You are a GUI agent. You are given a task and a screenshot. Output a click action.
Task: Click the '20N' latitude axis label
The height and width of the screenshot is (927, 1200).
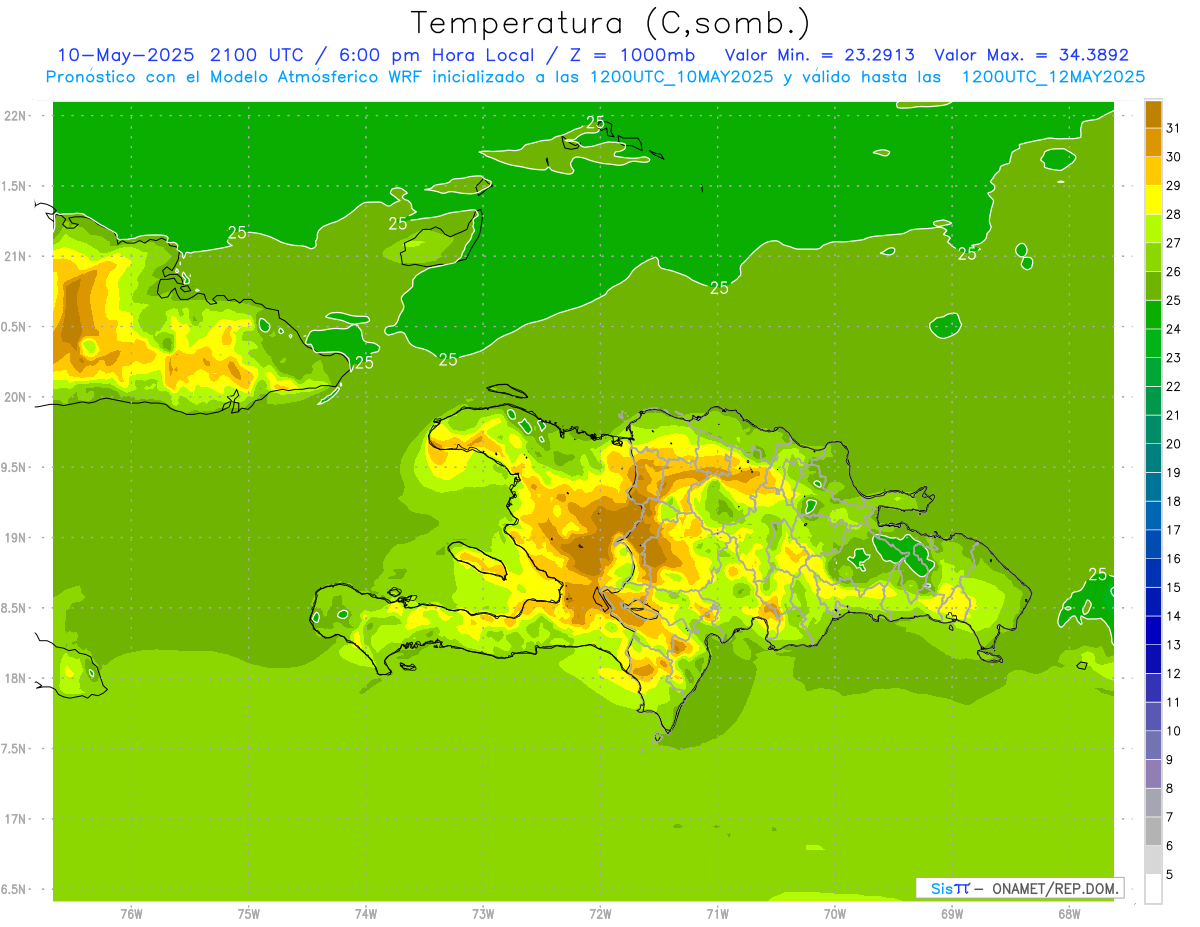point(16,397)
